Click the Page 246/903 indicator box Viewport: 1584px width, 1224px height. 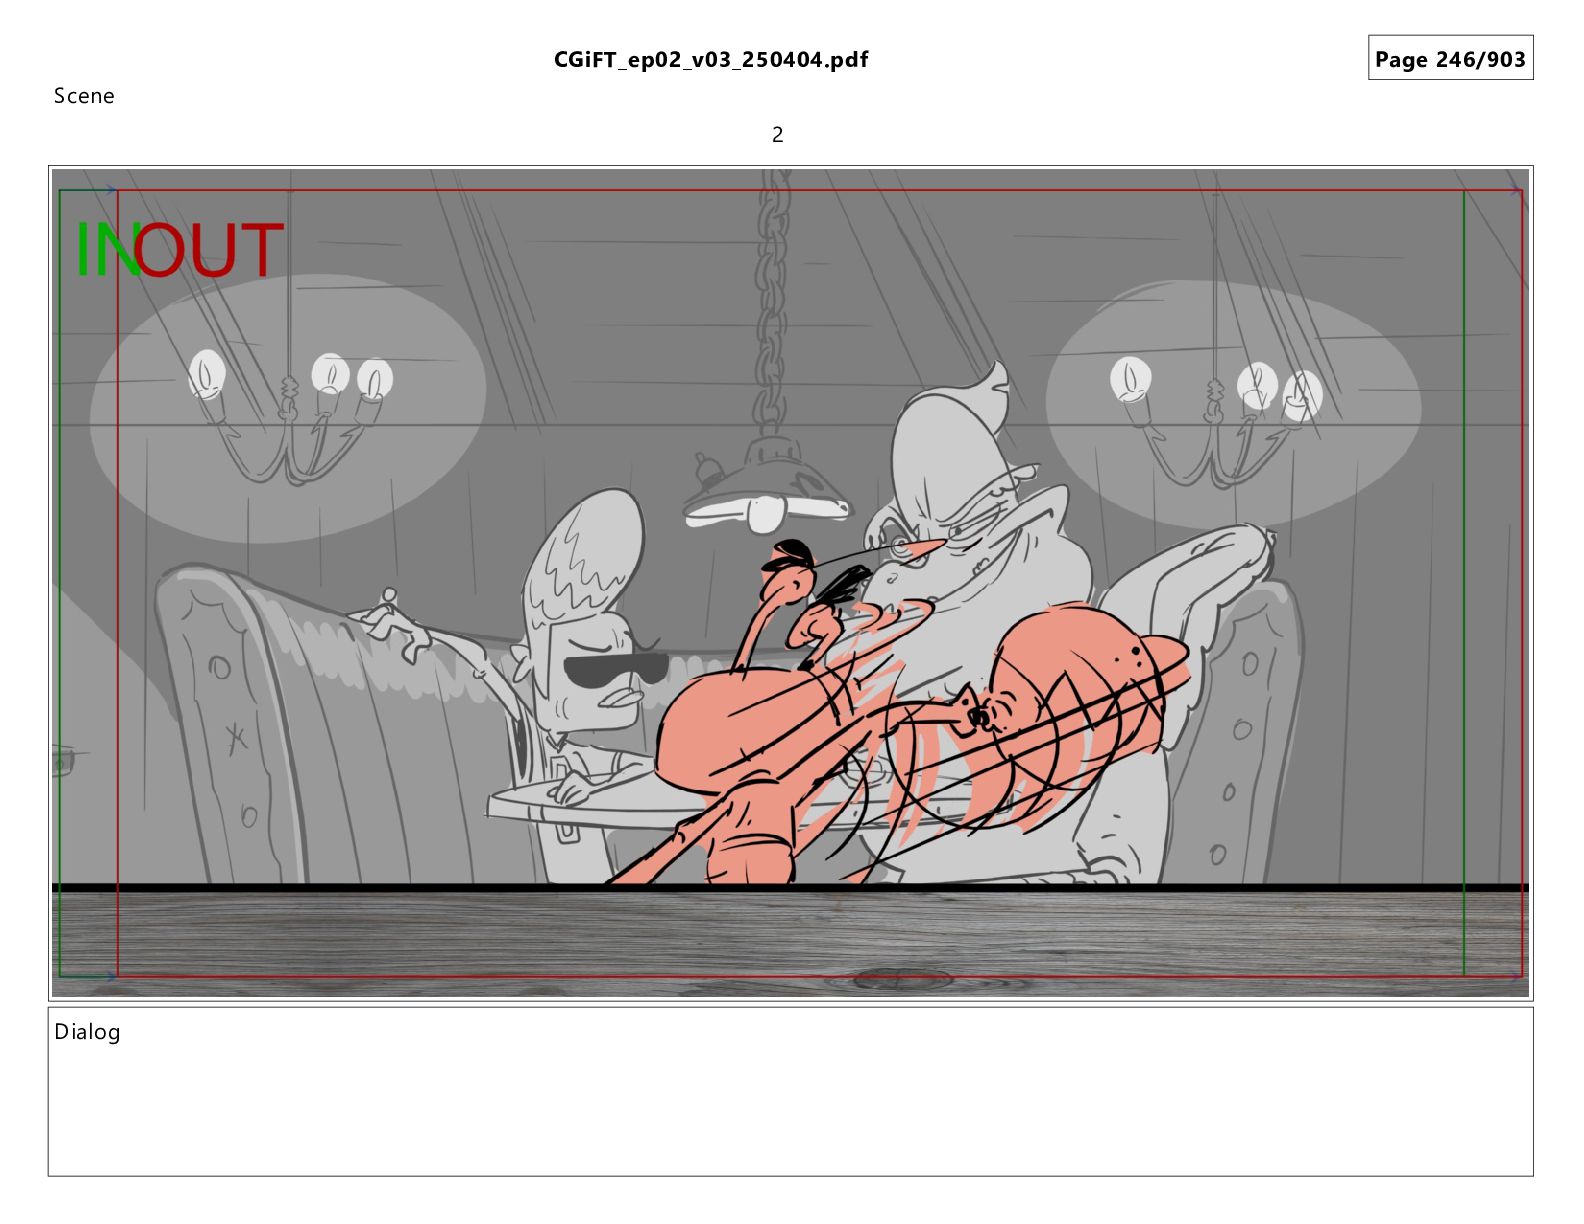pos(1450,58)
